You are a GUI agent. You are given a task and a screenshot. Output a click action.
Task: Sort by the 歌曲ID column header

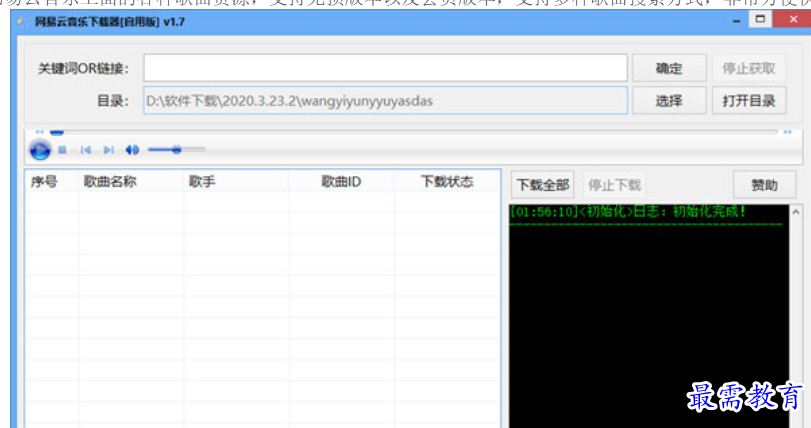tap(341, 181)
